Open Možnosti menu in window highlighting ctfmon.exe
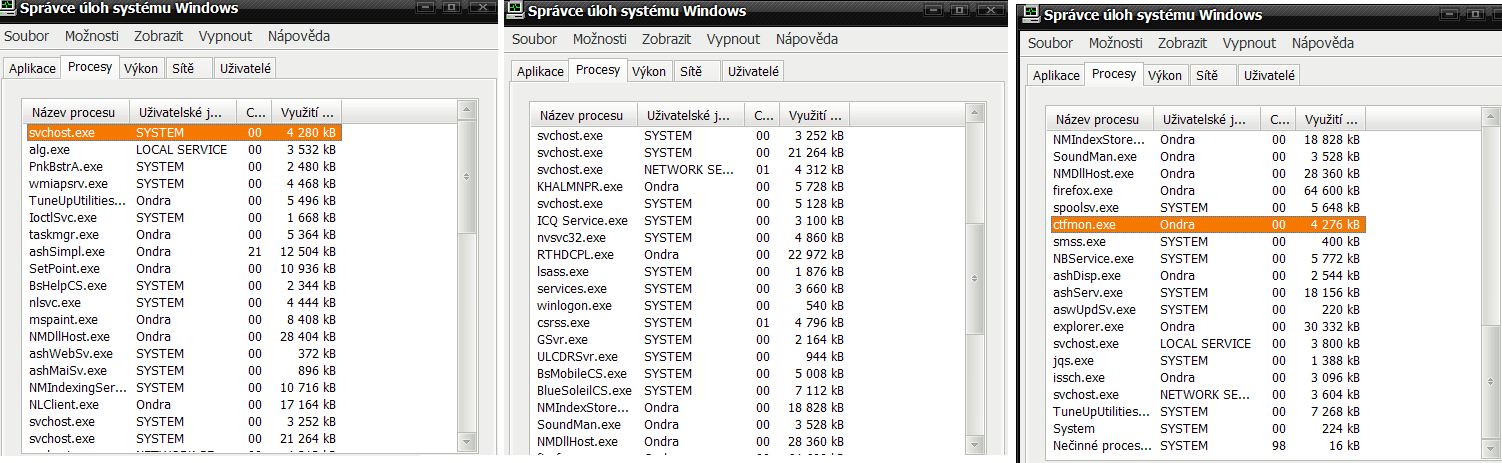Screen dimensions: 1502x463 [x=1115, y=43]
